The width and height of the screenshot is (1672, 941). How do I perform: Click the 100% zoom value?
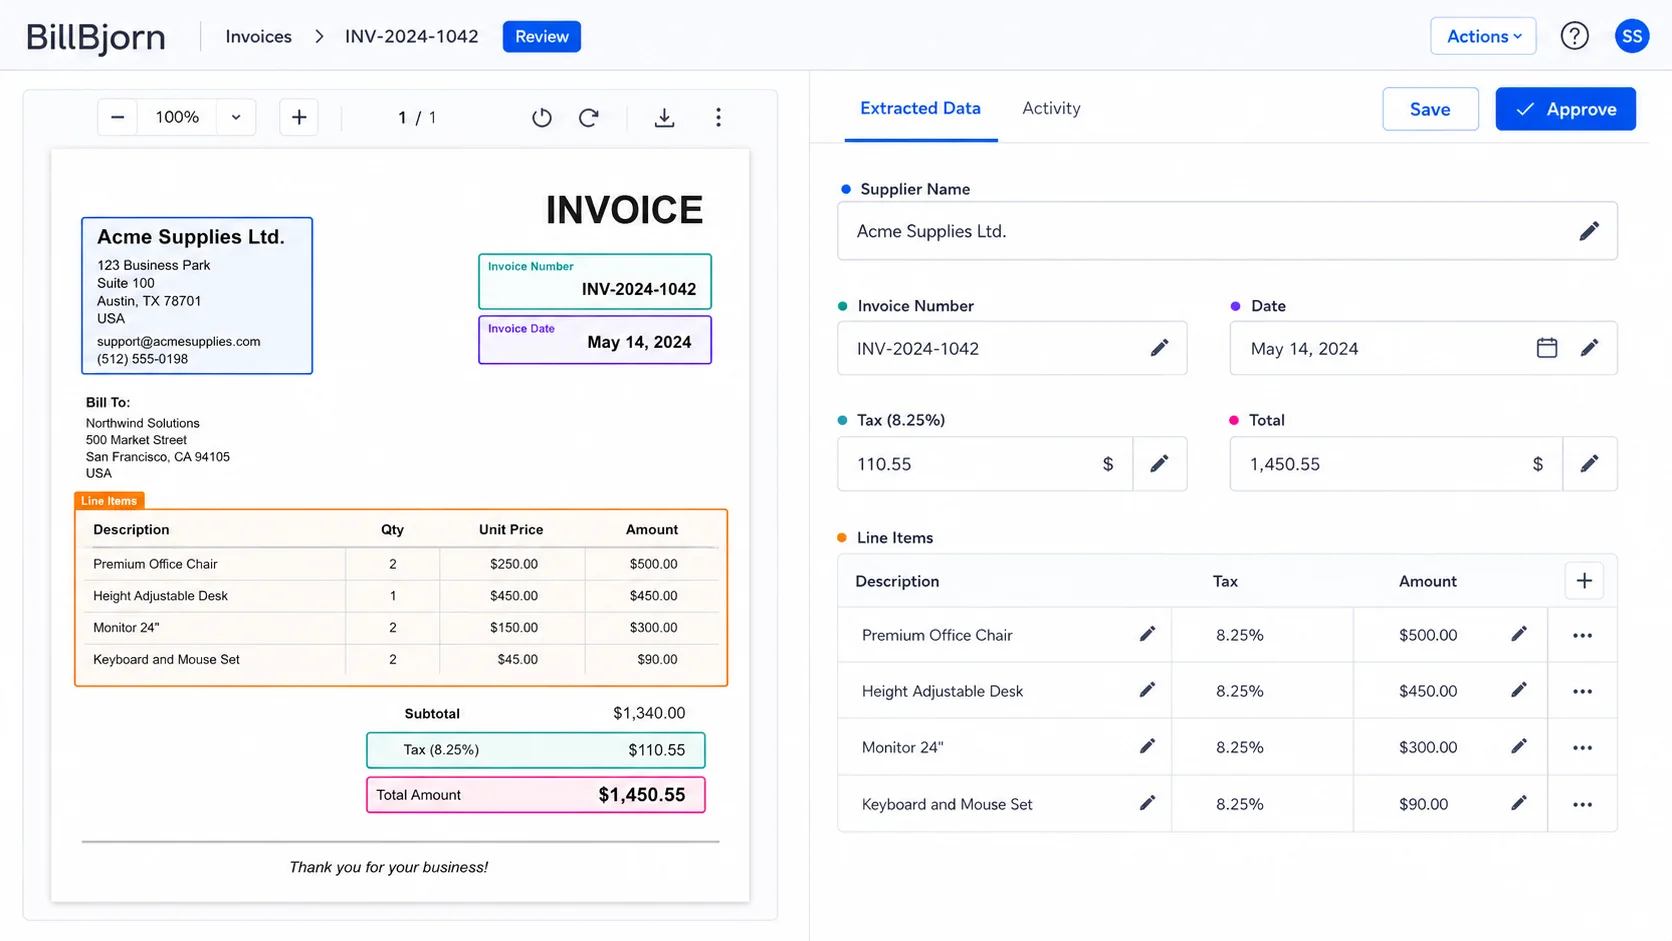click(x=177, y=117)
